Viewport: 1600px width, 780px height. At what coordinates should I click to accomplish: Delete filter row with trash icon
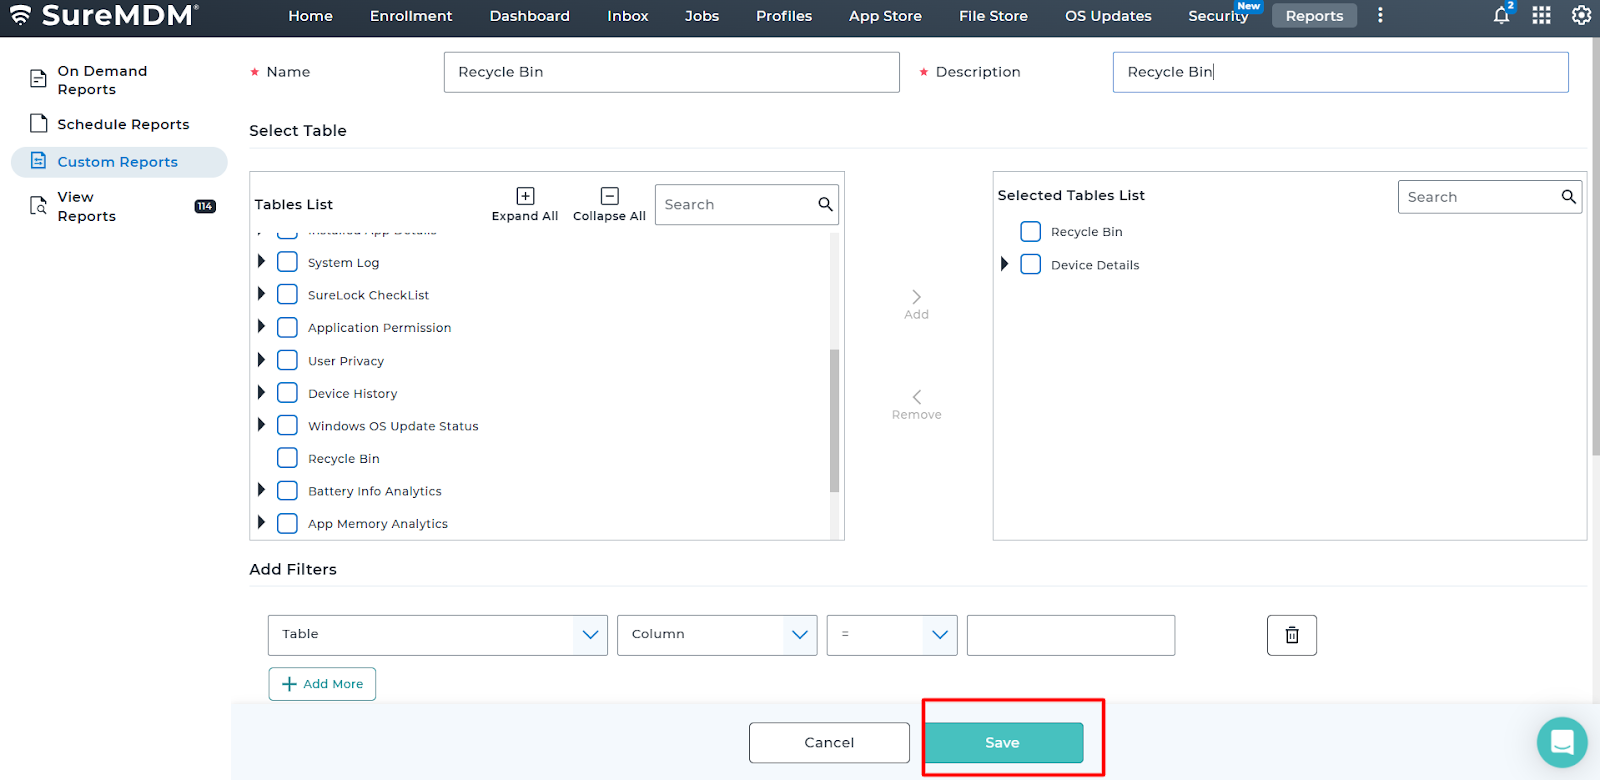tap(1291, 635)
